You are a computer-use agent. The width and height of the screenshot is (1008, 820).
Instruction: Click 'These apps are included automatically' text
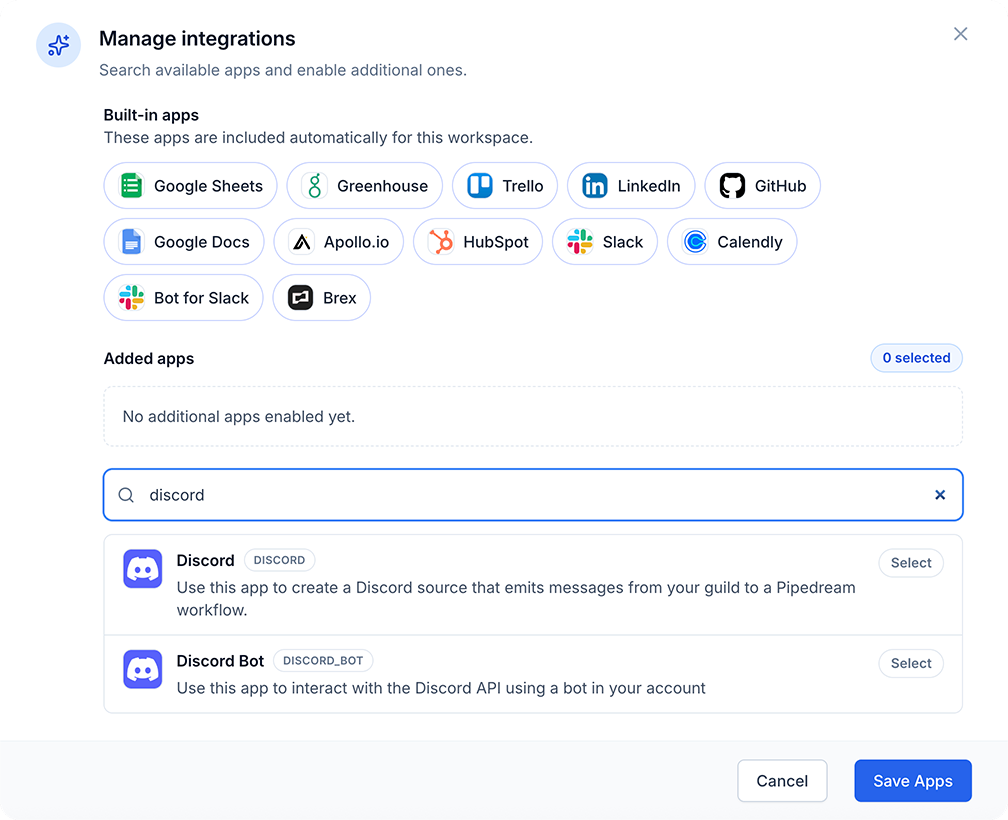(x=318, y=138)
